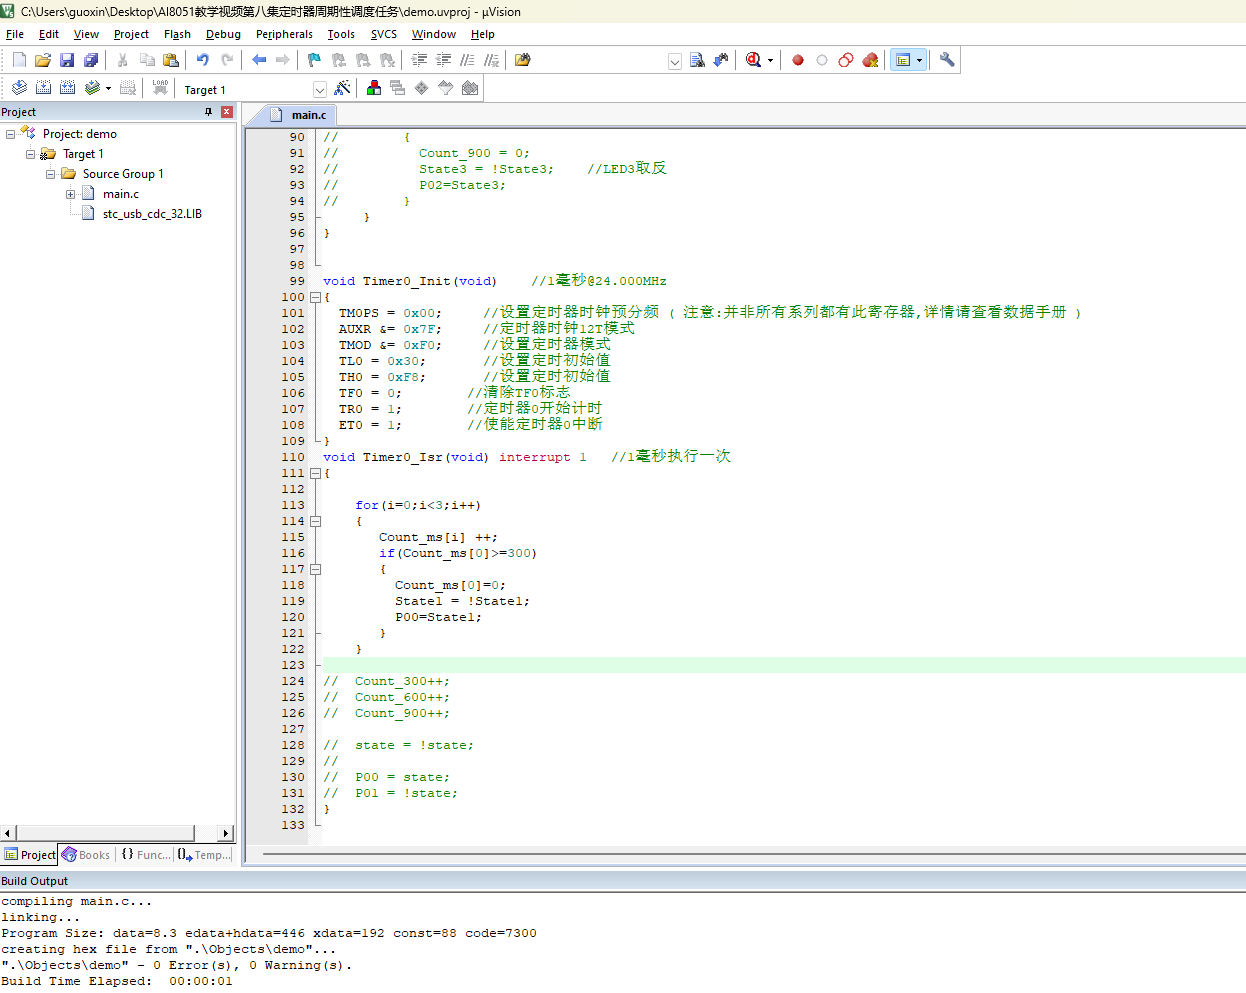Click the Build target icon
The image size is (1246, 993).
pos(43,88)
